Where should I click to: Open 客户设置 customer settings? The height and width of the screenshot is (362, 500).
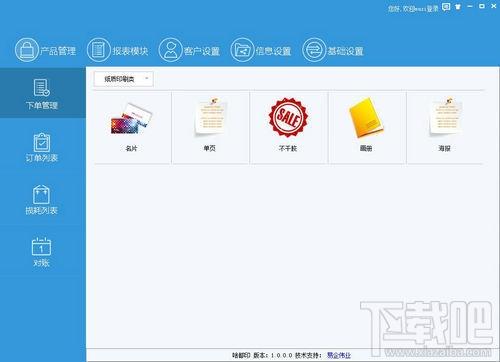point(189,50)
